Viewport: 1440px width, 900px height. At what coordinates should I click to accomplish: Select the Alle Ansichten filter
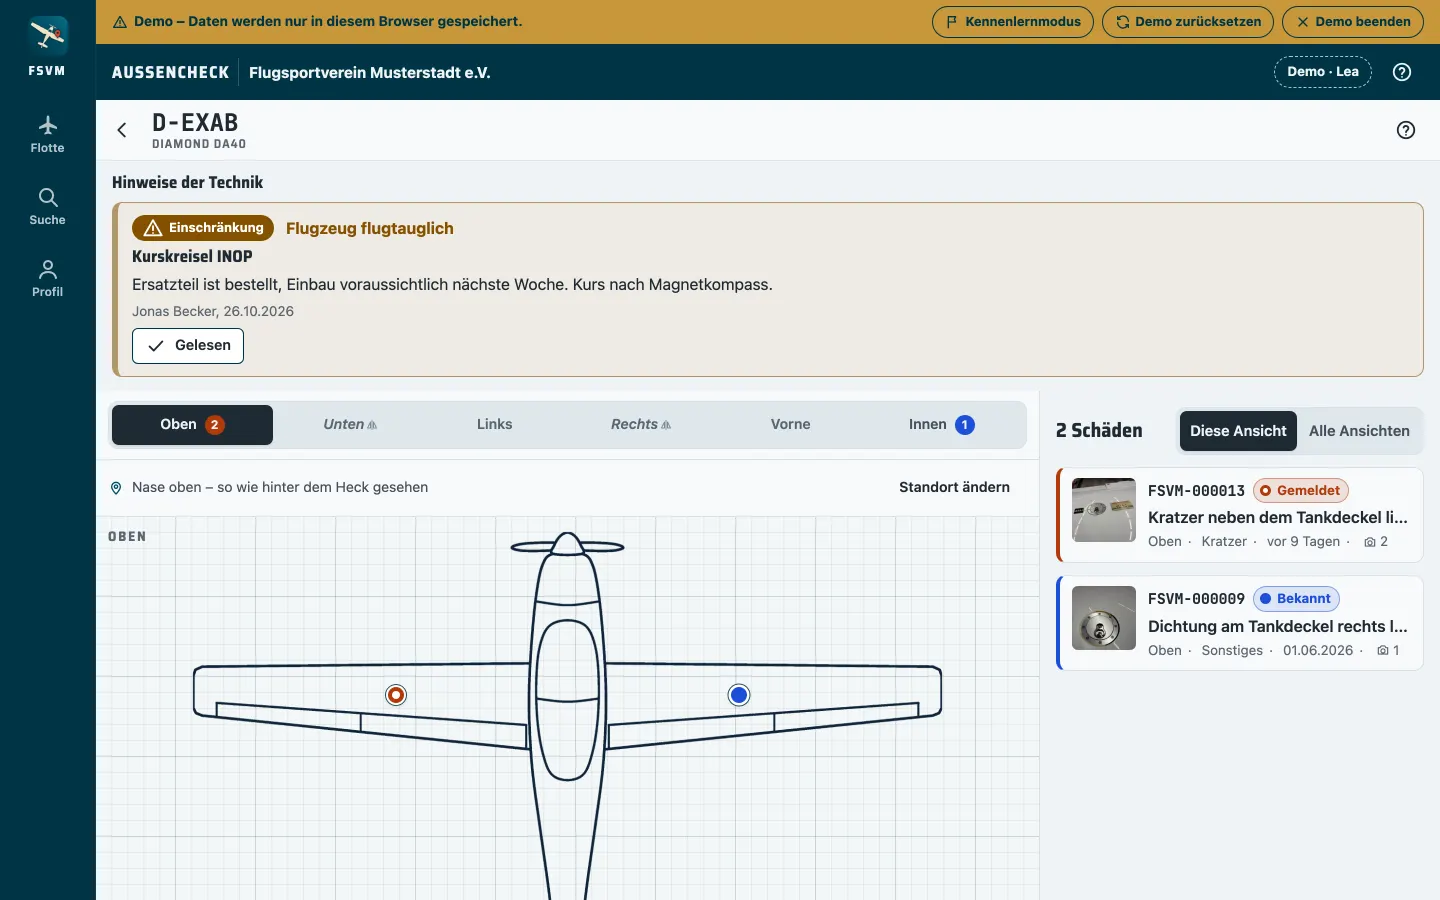[1359, 431]
